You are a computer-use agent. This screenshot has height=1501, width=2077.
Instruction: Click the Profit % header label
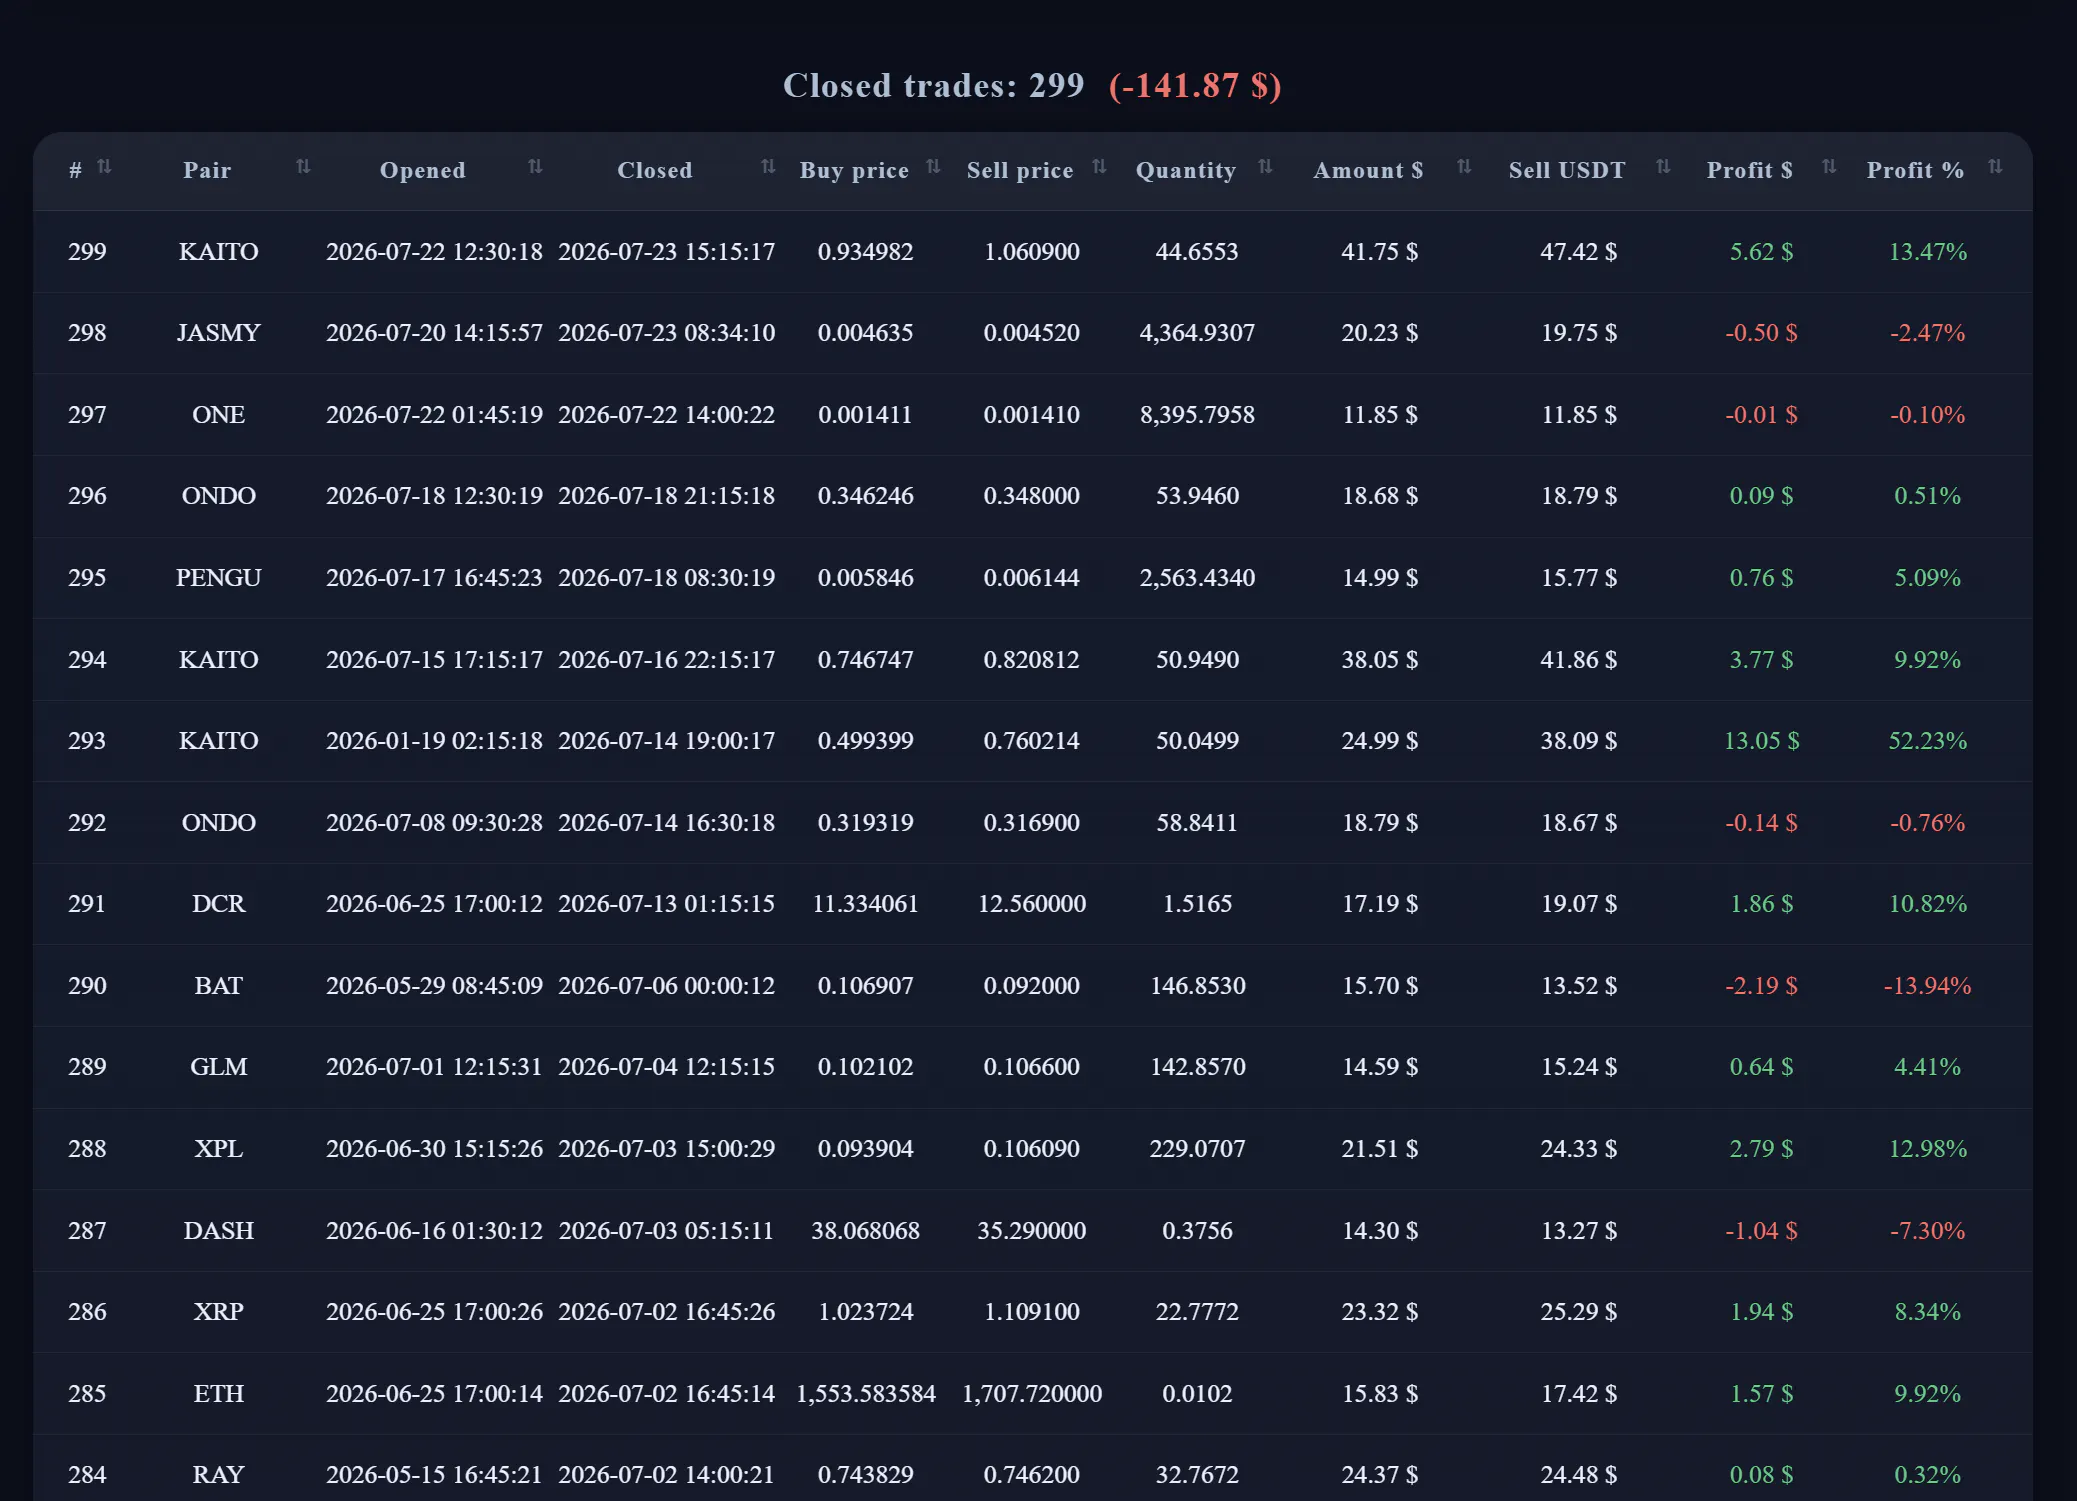[1915, 170]
